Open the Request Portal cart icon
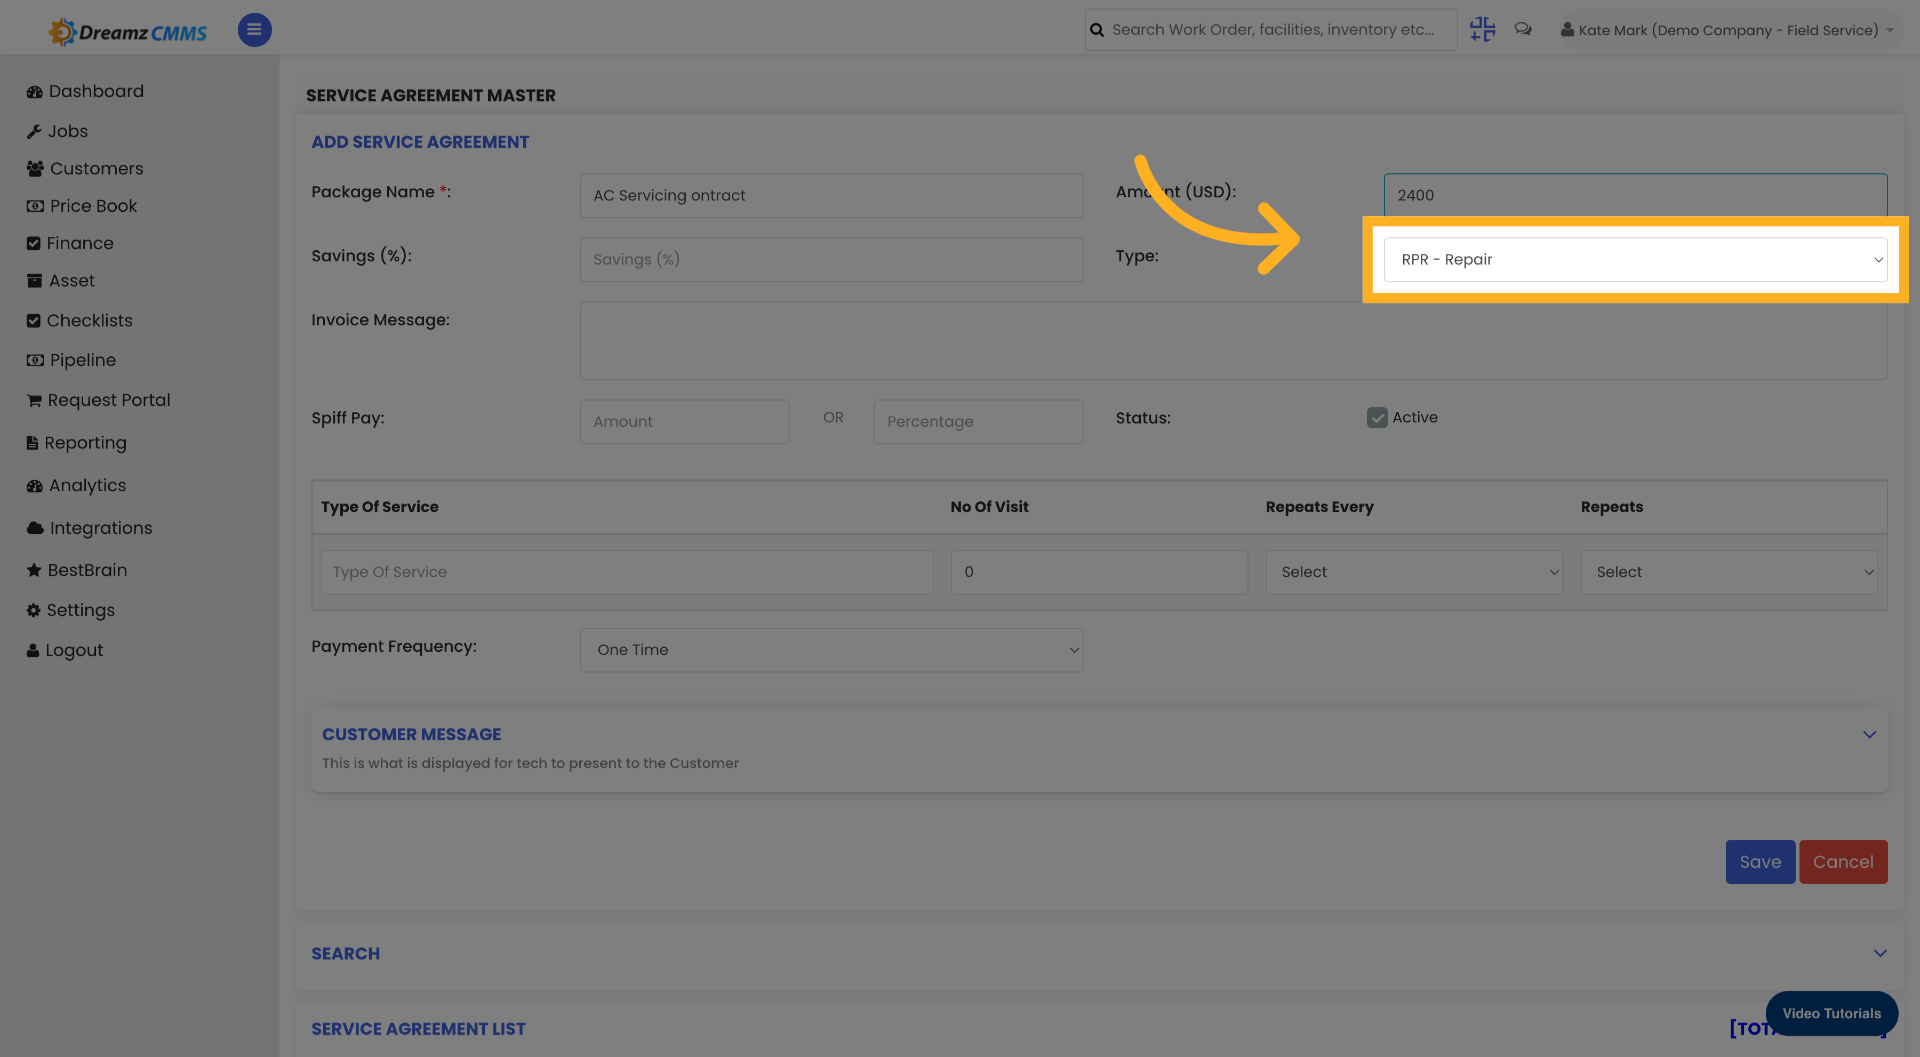The width and height of the screenshot is (1920, 1057). tap(33, 400)
